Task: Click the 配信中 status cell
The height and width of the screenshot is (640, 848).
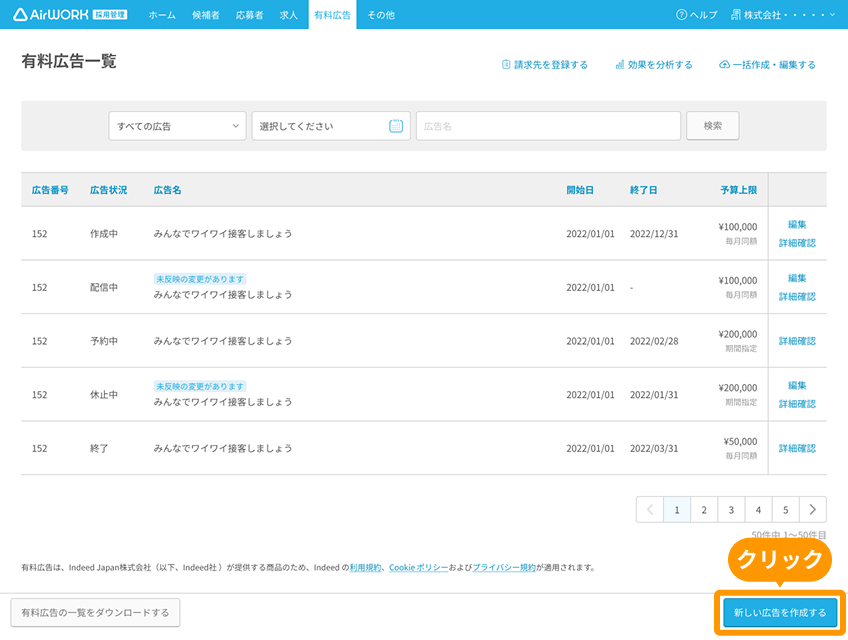Action: 104,287
